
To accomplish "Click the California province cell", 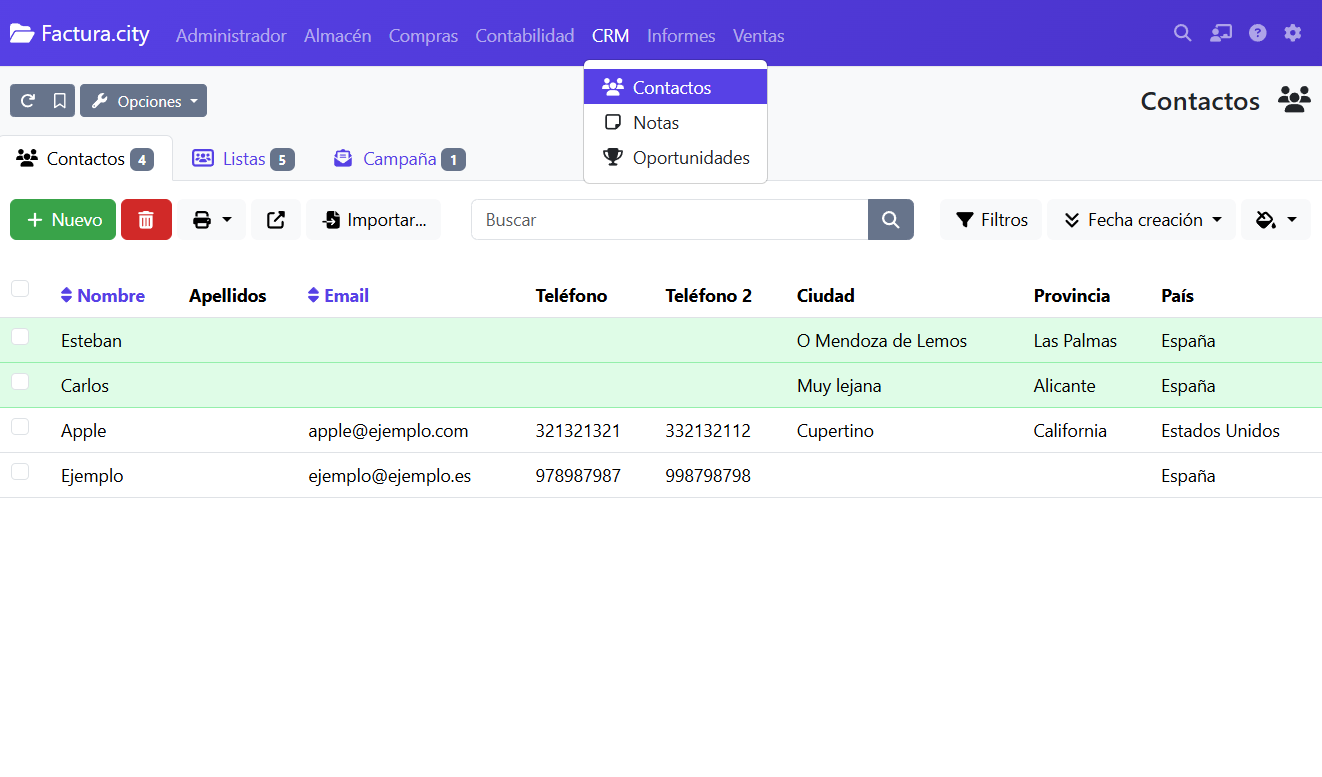I will tap(1070, 431).
